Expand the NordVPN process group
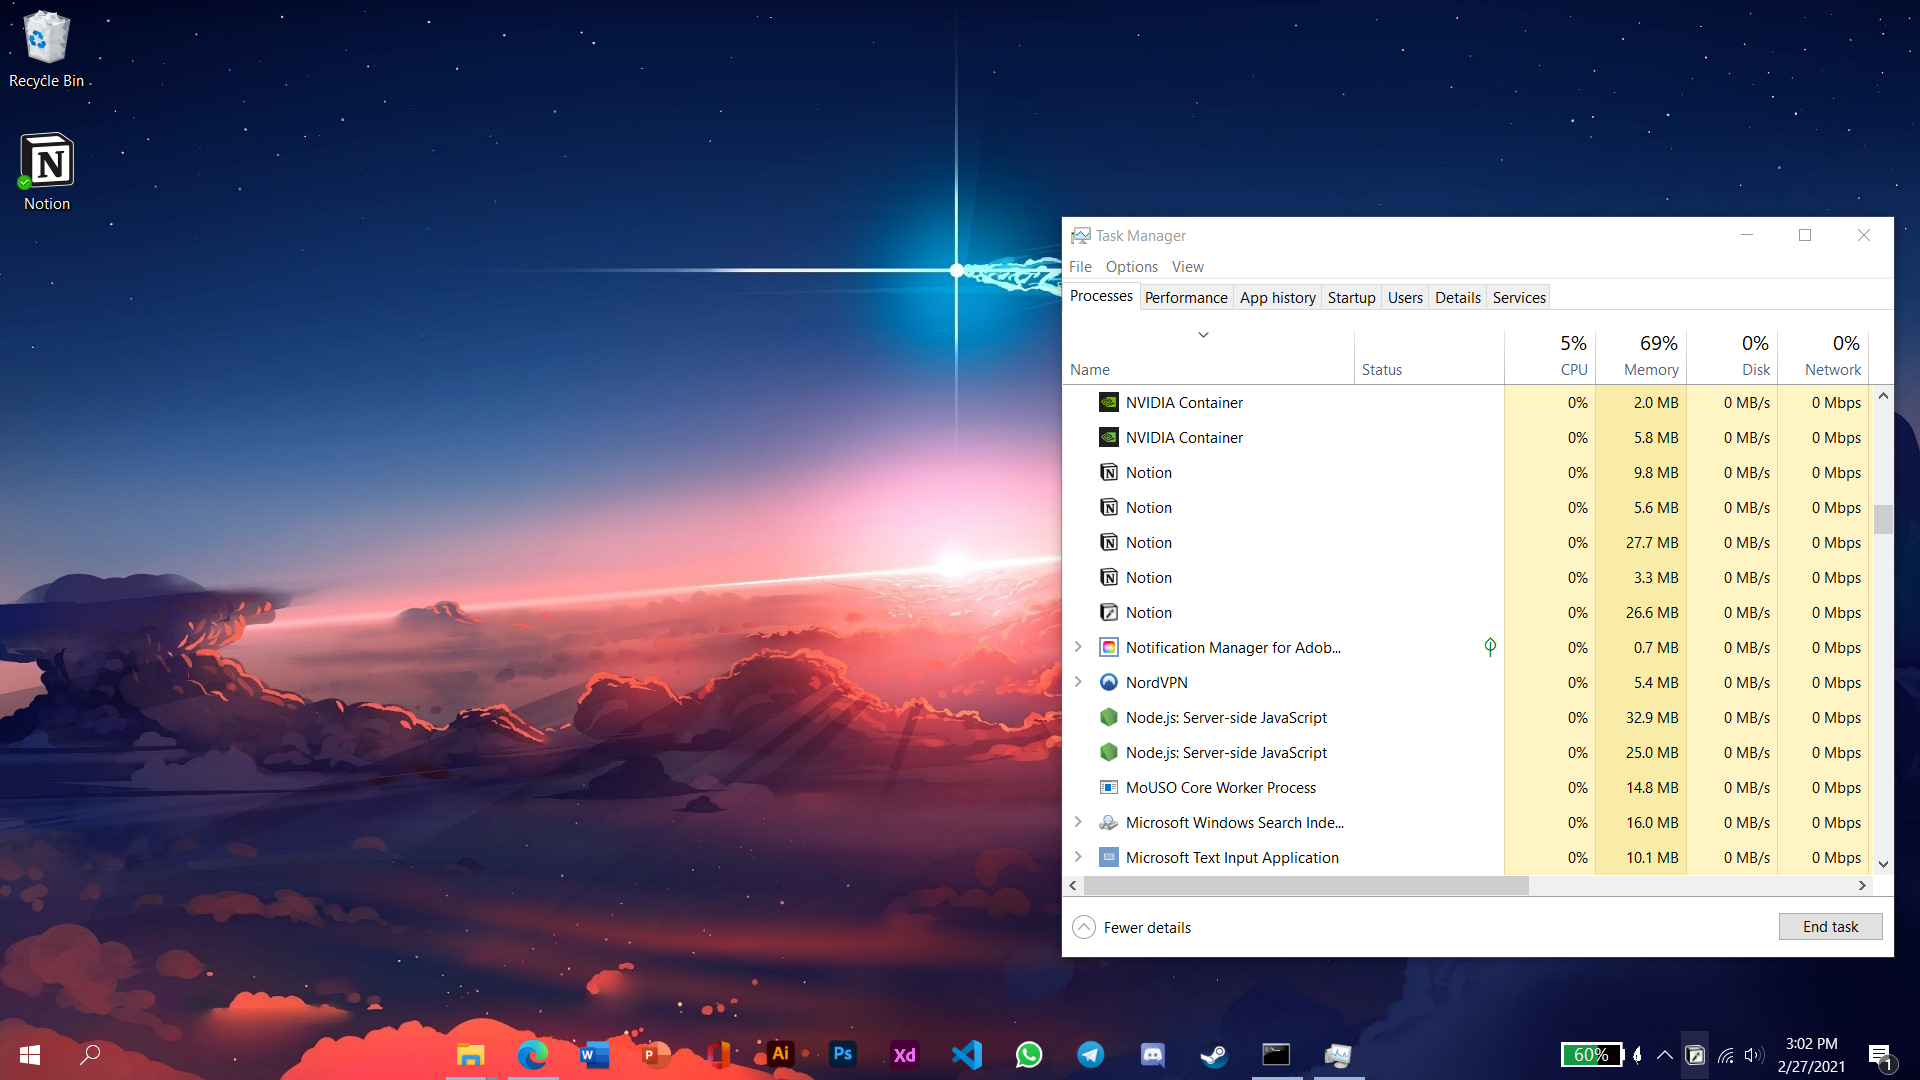The width and height of the screenshot is (1920, 1080). [x=1078, y=682]
